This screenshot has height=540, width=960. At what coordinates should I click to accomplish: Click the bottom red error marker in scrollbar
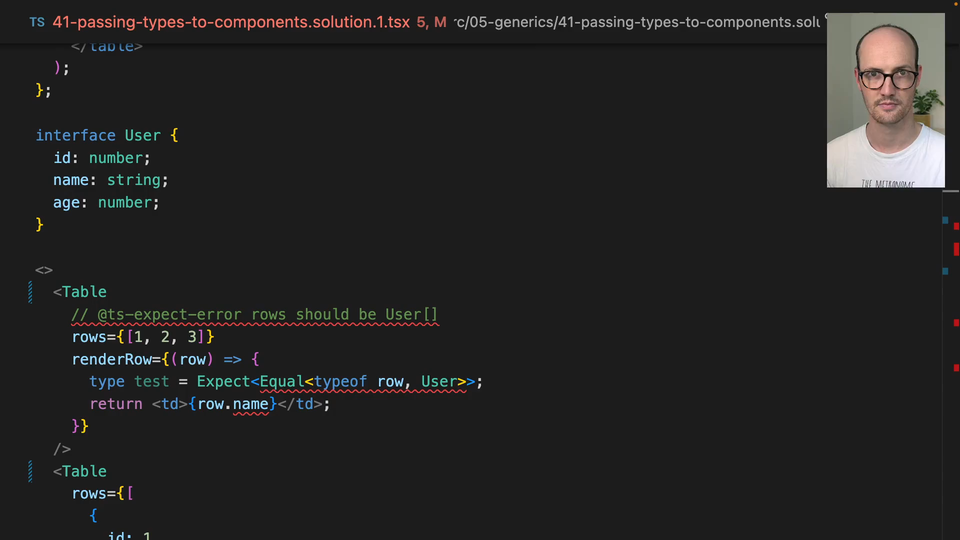point(956,368)
